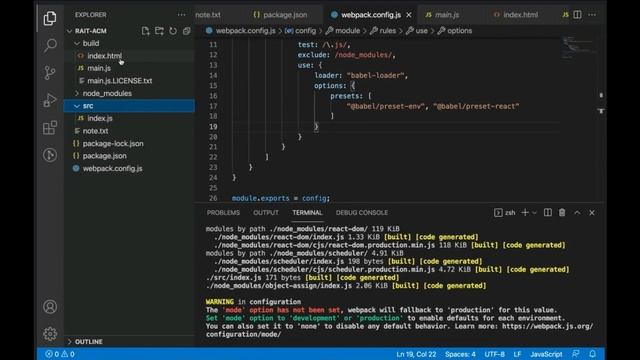This screenshot has width=640, height=360.
Task: Open the notifications bell in status bar
Action: pos(592,353)
